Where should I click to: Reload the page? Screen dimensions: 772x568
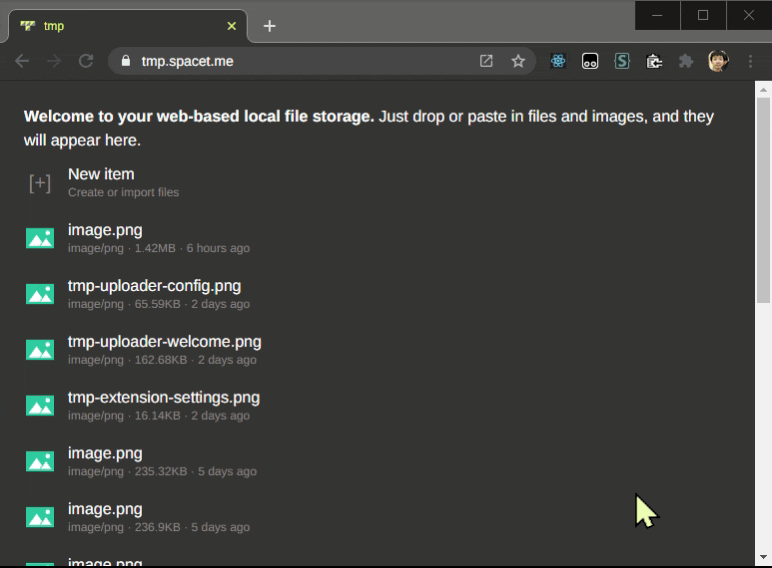coord(86,61)
